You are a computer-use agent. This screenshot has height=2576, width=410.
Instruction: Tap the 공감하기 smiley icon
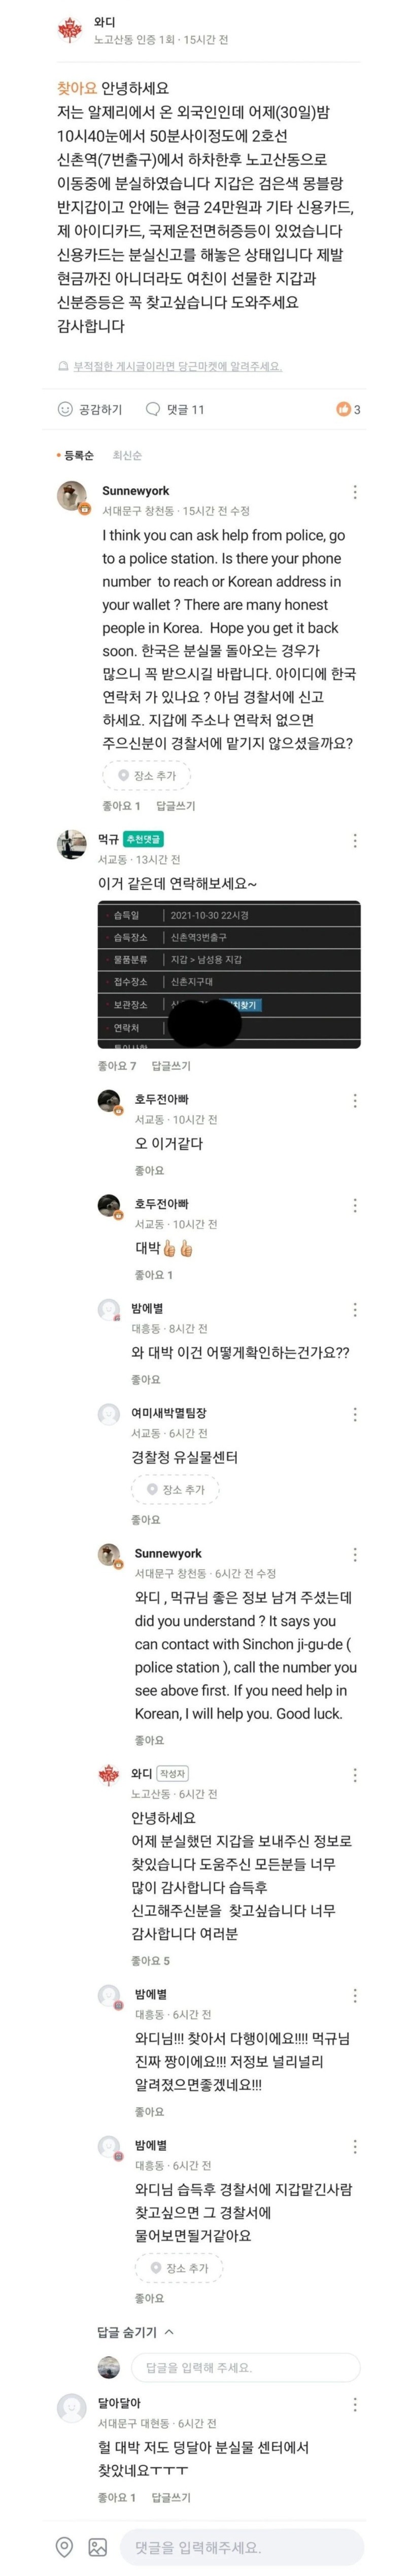click(66, 409)
